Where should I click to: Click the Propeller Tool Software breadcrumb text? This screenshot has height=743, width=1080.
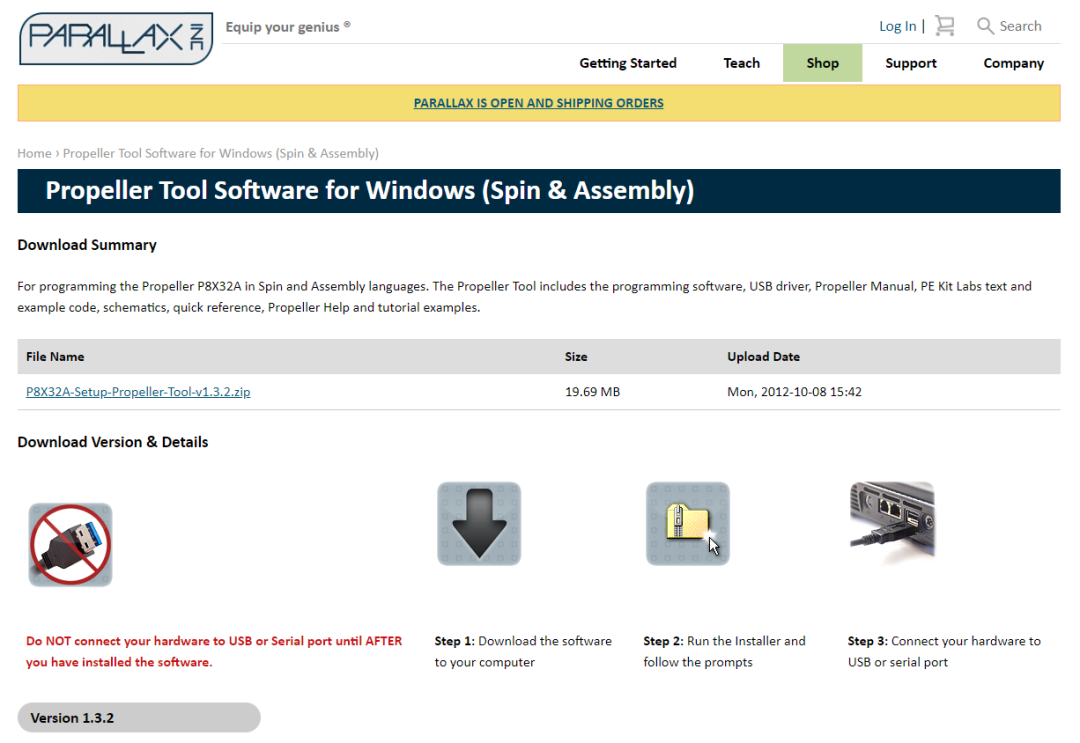tap(220, 153)
